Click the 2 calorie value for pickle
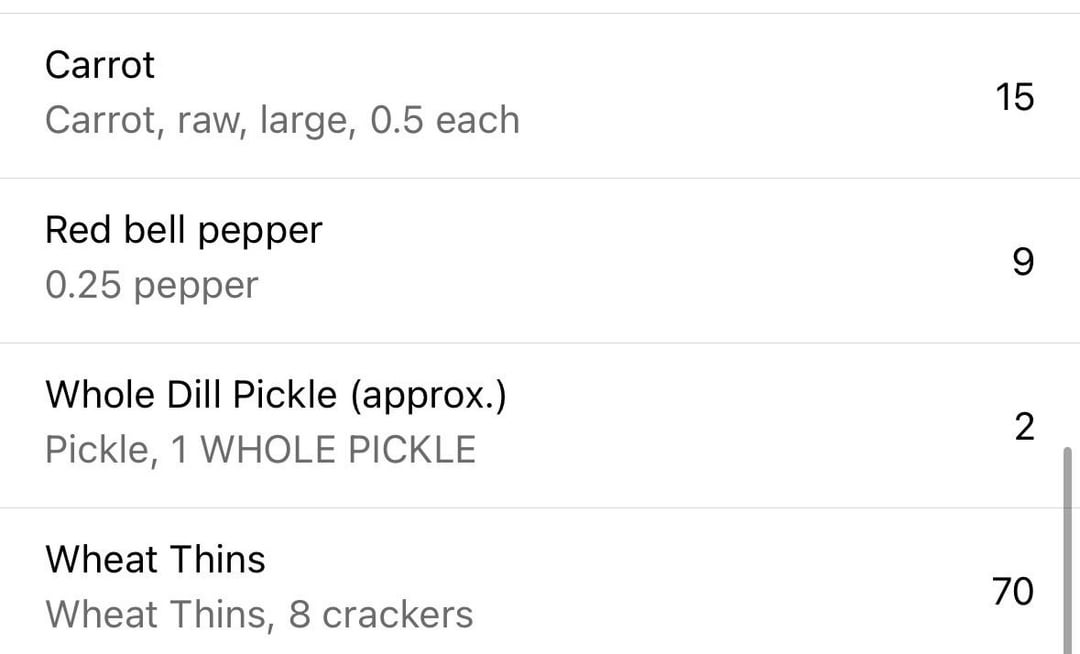 tap(1024, 427)
